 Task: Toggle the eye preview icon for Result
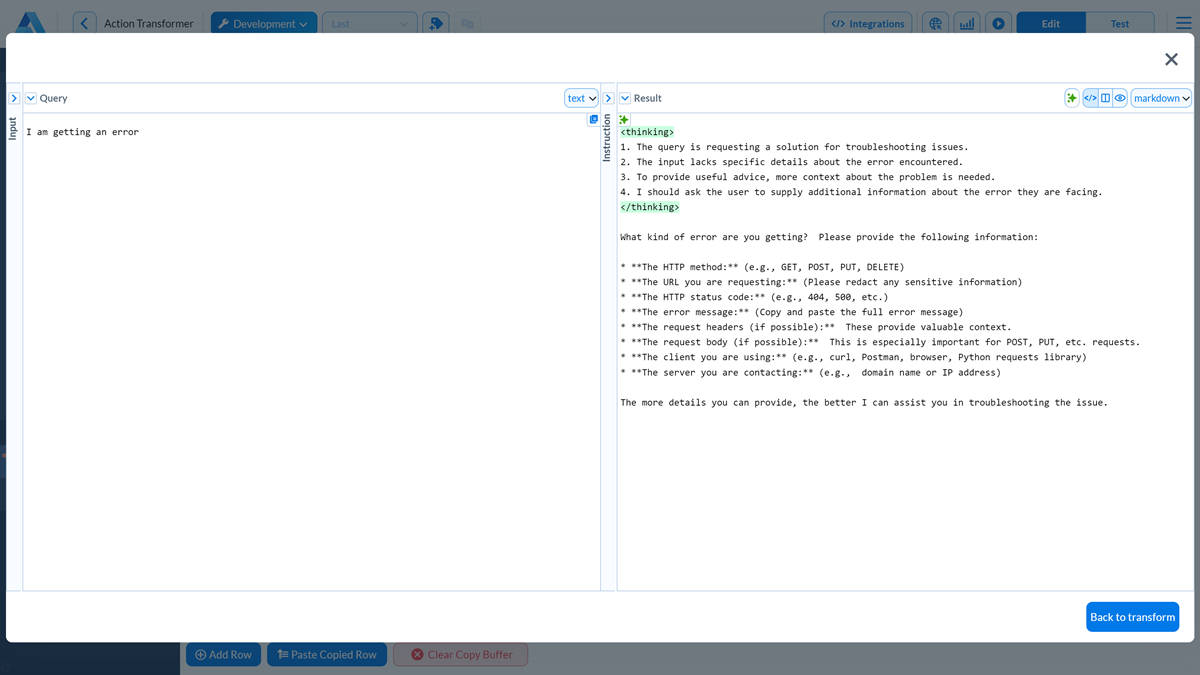[x=1120, y=97]
